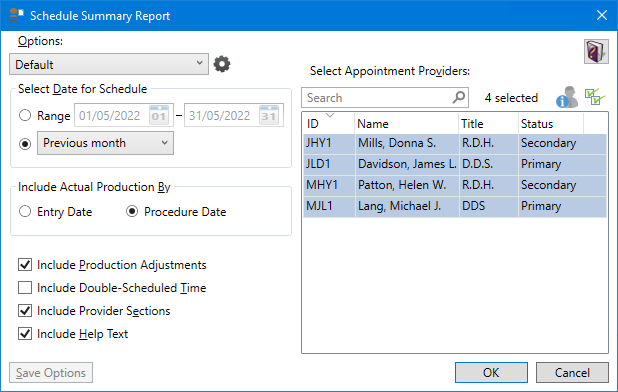The height and width of the screenshot is (392, 618).
Task: Select the Entry Date radio option
Action: (x=25, y=212)
